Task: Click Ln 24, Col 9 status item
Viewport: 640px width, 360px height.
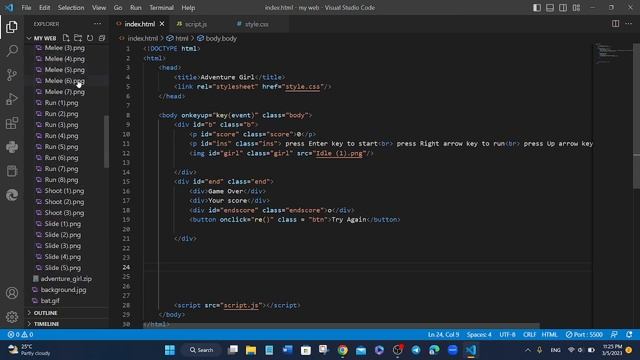Action: (443, 334)
